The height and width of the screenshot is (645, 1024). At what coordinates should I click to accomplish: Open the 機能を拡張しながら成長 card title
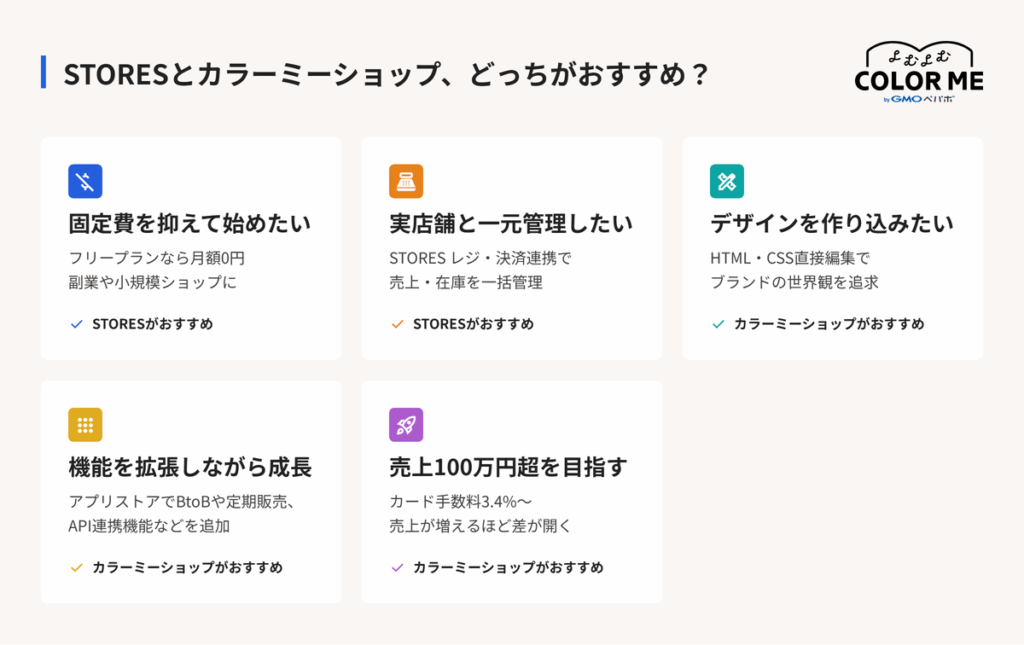tap(190, 467)
